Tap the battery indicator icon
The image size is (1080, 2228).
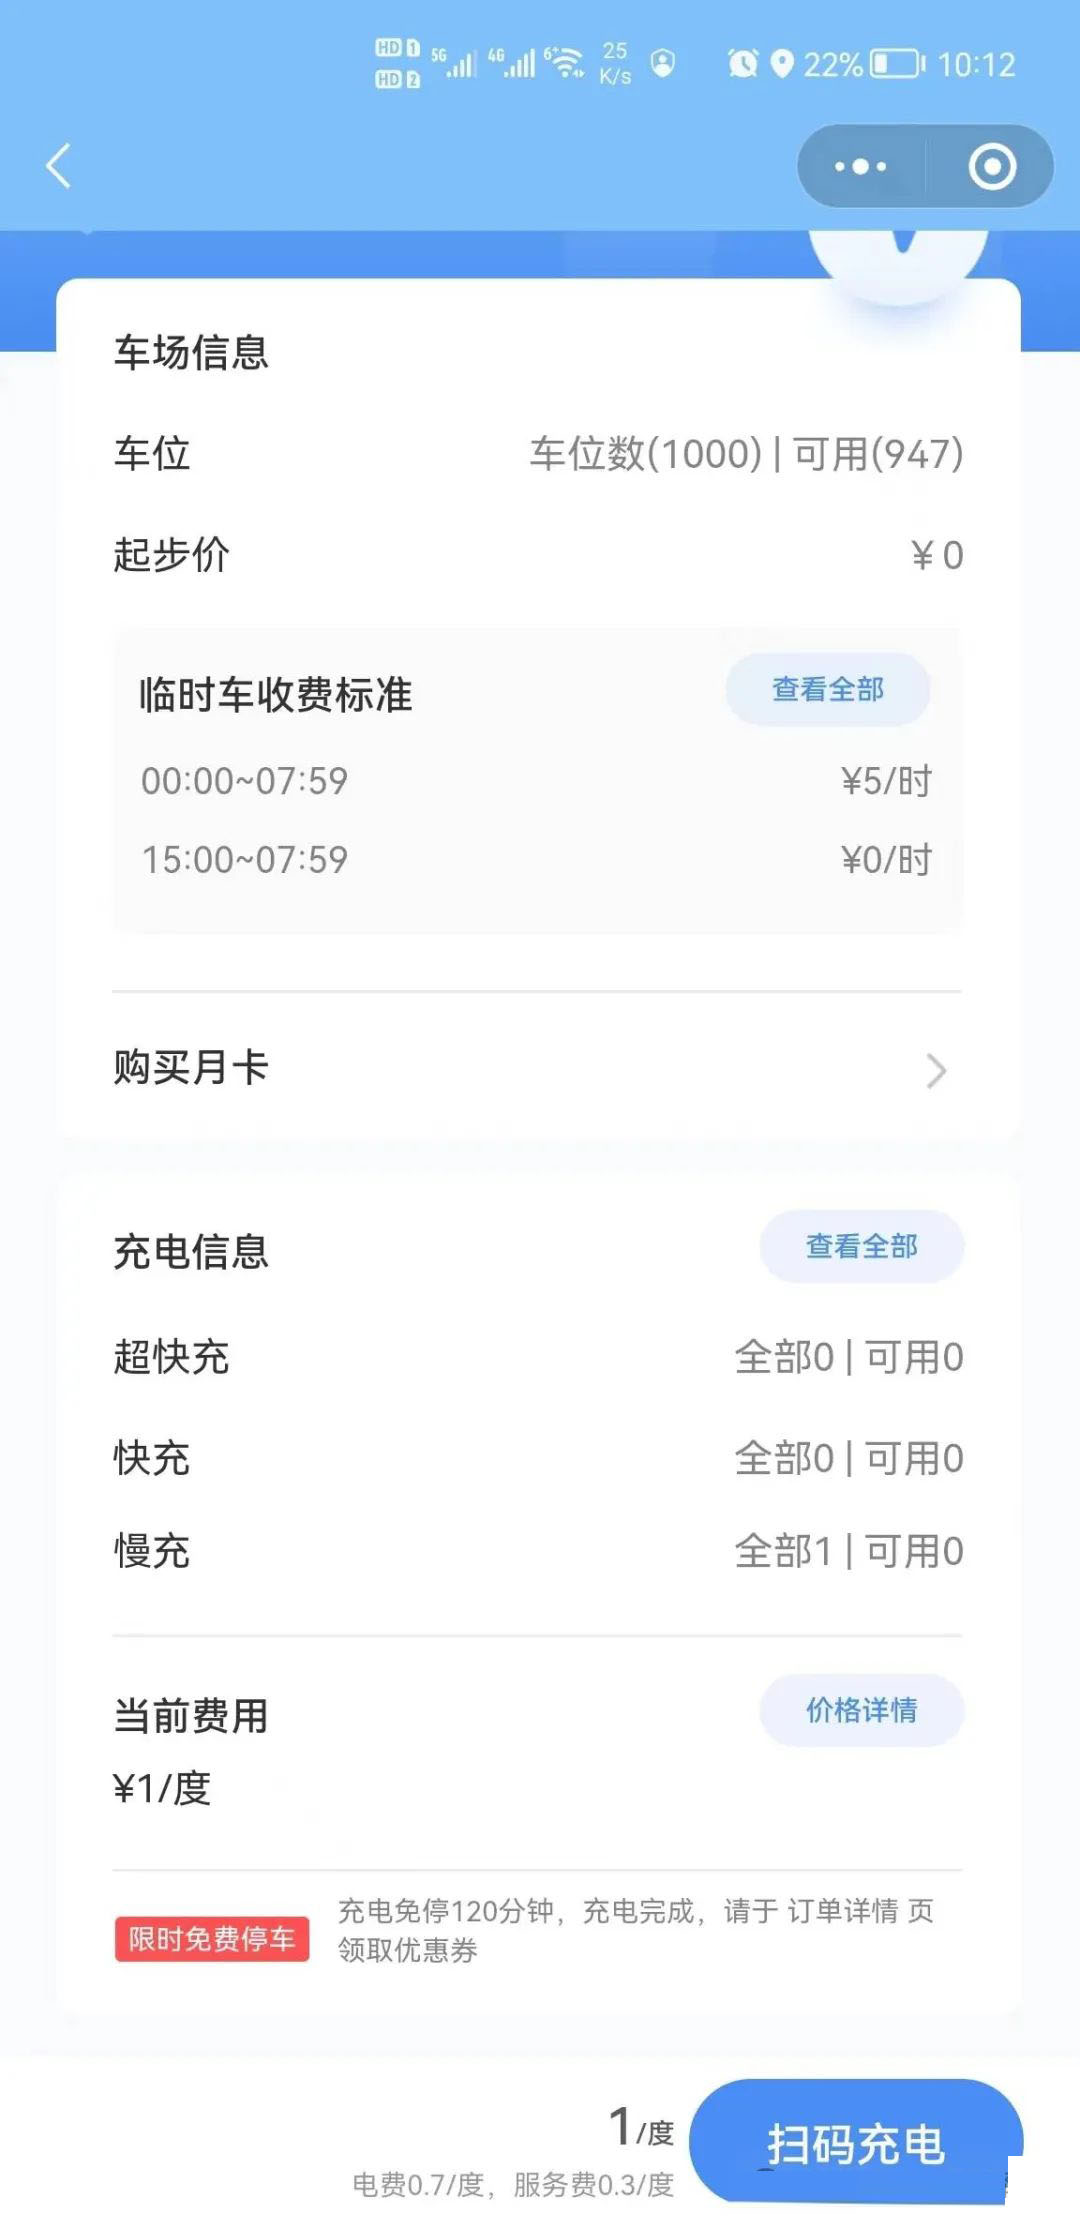point(897,64)
